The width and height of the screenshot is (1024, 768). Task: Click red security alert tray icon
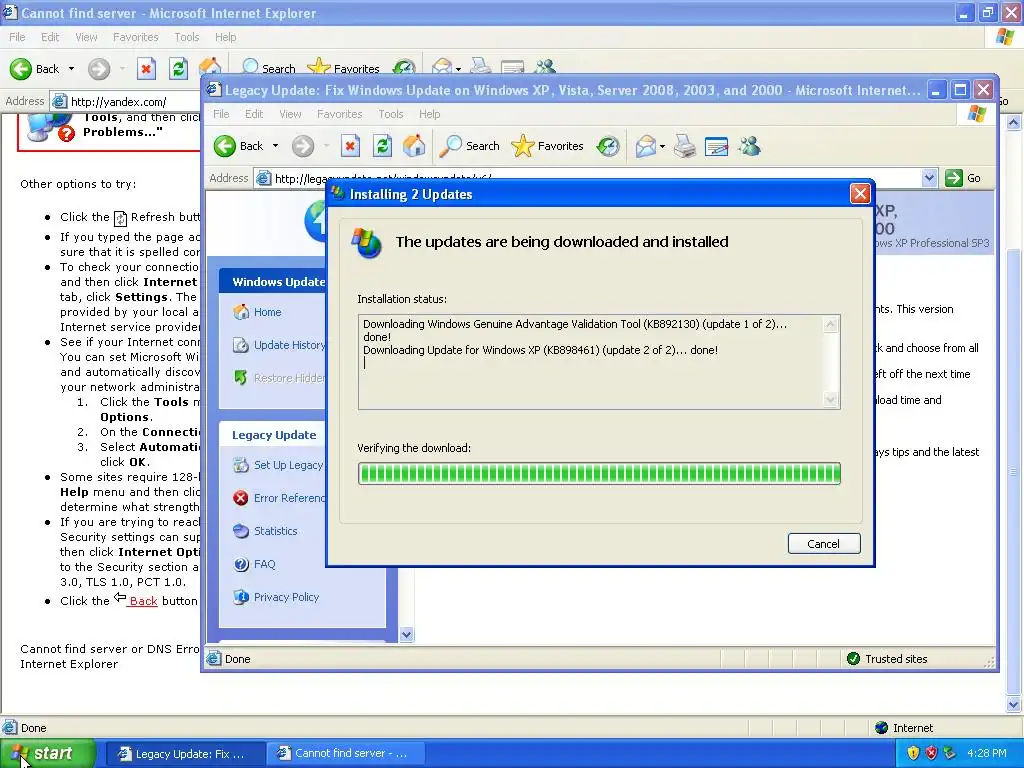click(x=931, y=753)
